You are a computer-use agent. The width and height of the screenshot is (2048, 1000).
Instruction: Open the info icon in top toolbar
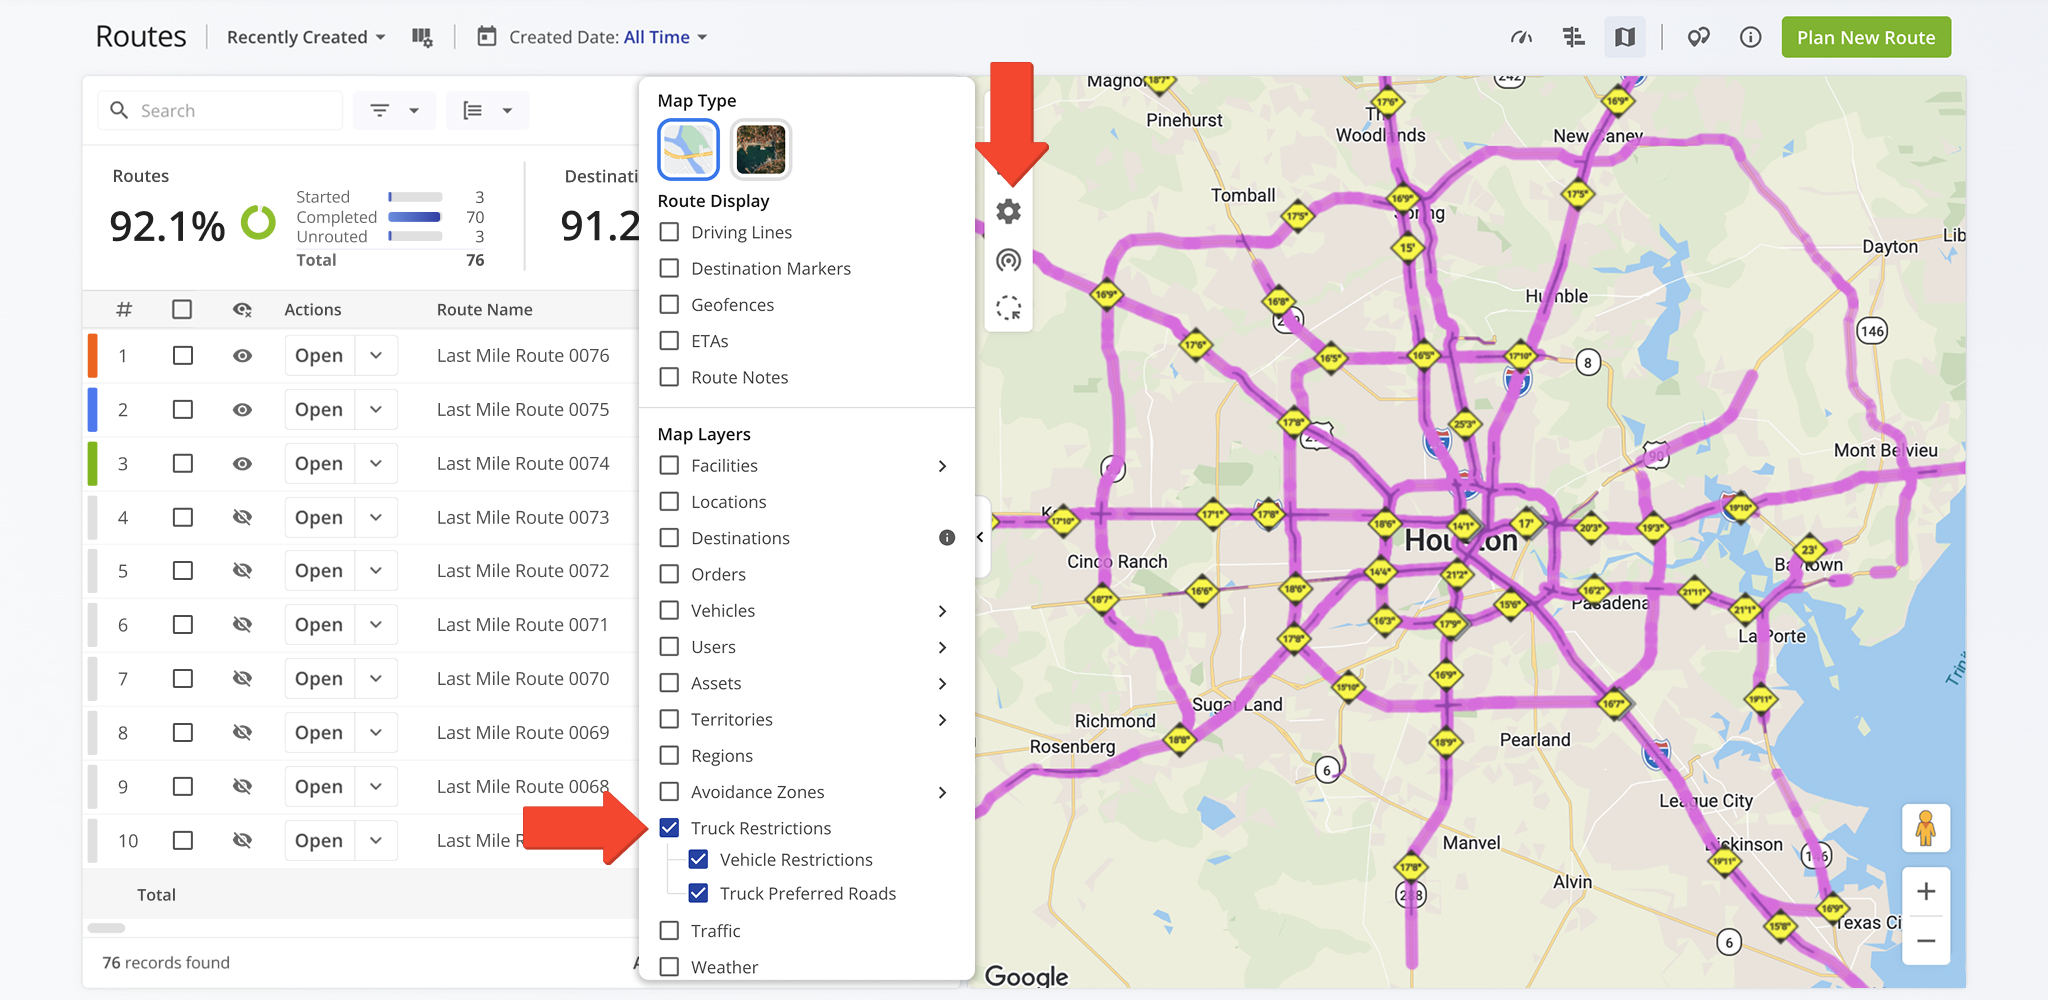click(1750, 37)
